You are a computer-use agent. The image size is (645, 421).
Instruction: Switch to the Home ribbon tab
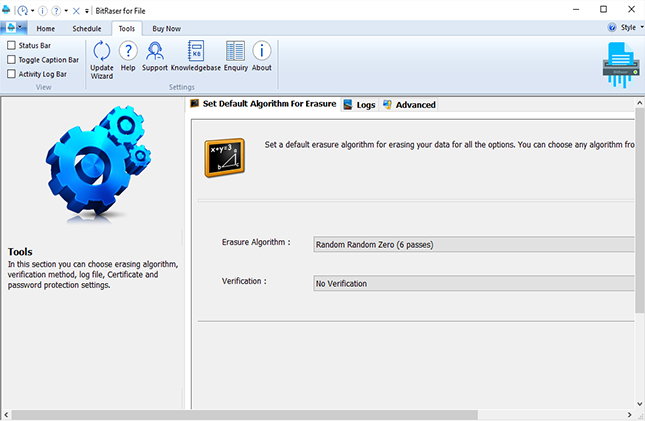click(x=45, y=29)
